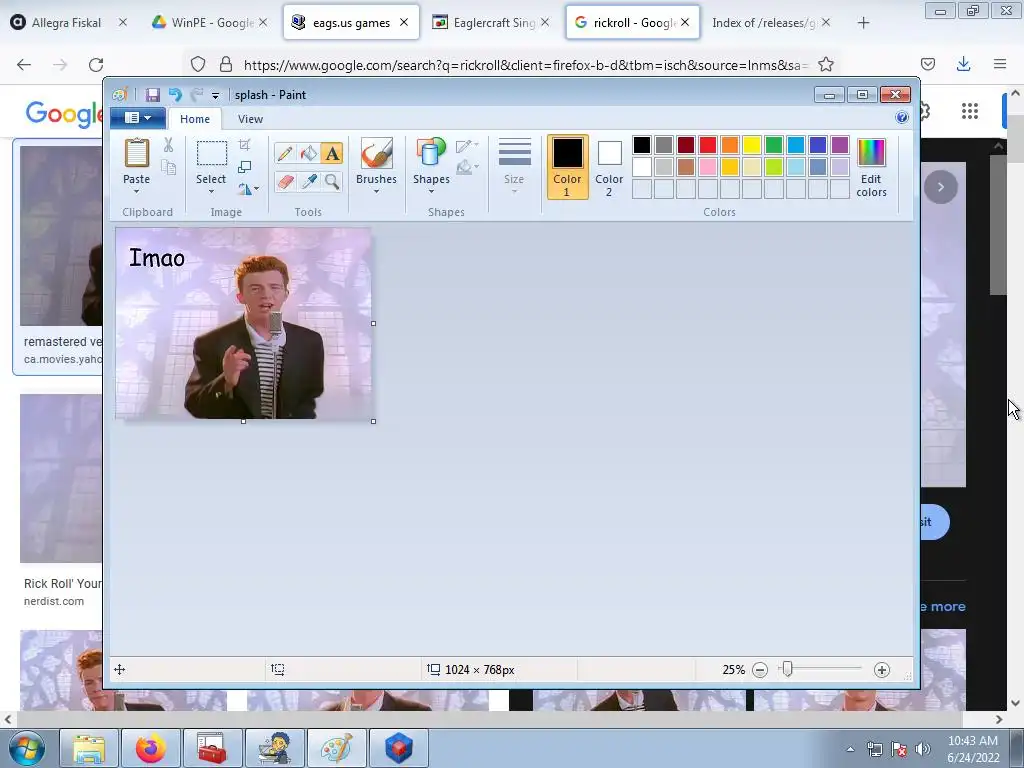Go back in Firefox
1024x768 pixels.
[24, 65]
